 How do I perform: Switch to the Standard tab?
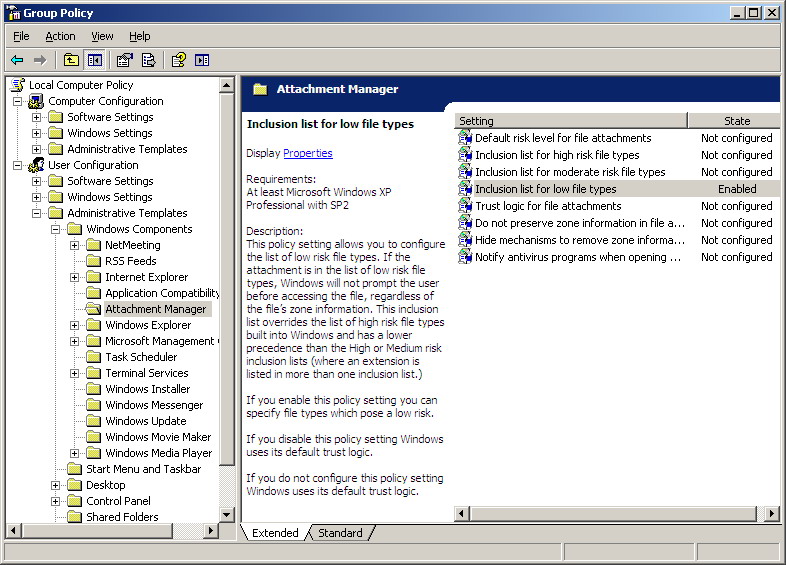340,533
